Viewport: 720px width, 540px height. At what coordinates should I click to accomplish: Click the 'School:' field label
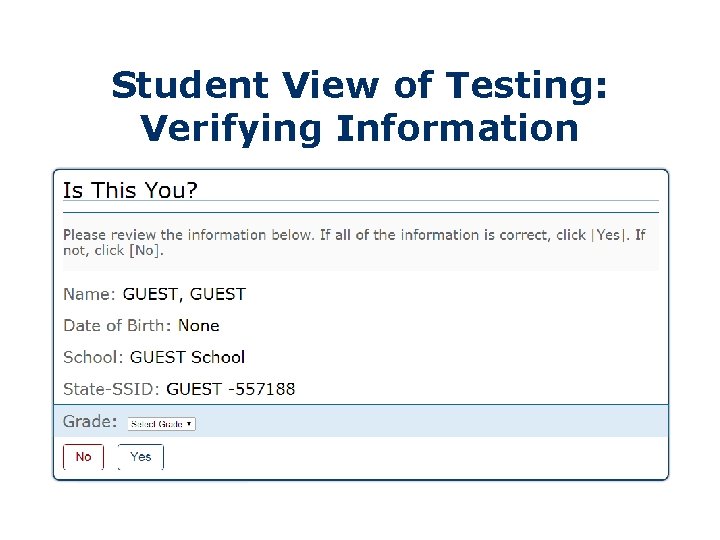(94, 357)
